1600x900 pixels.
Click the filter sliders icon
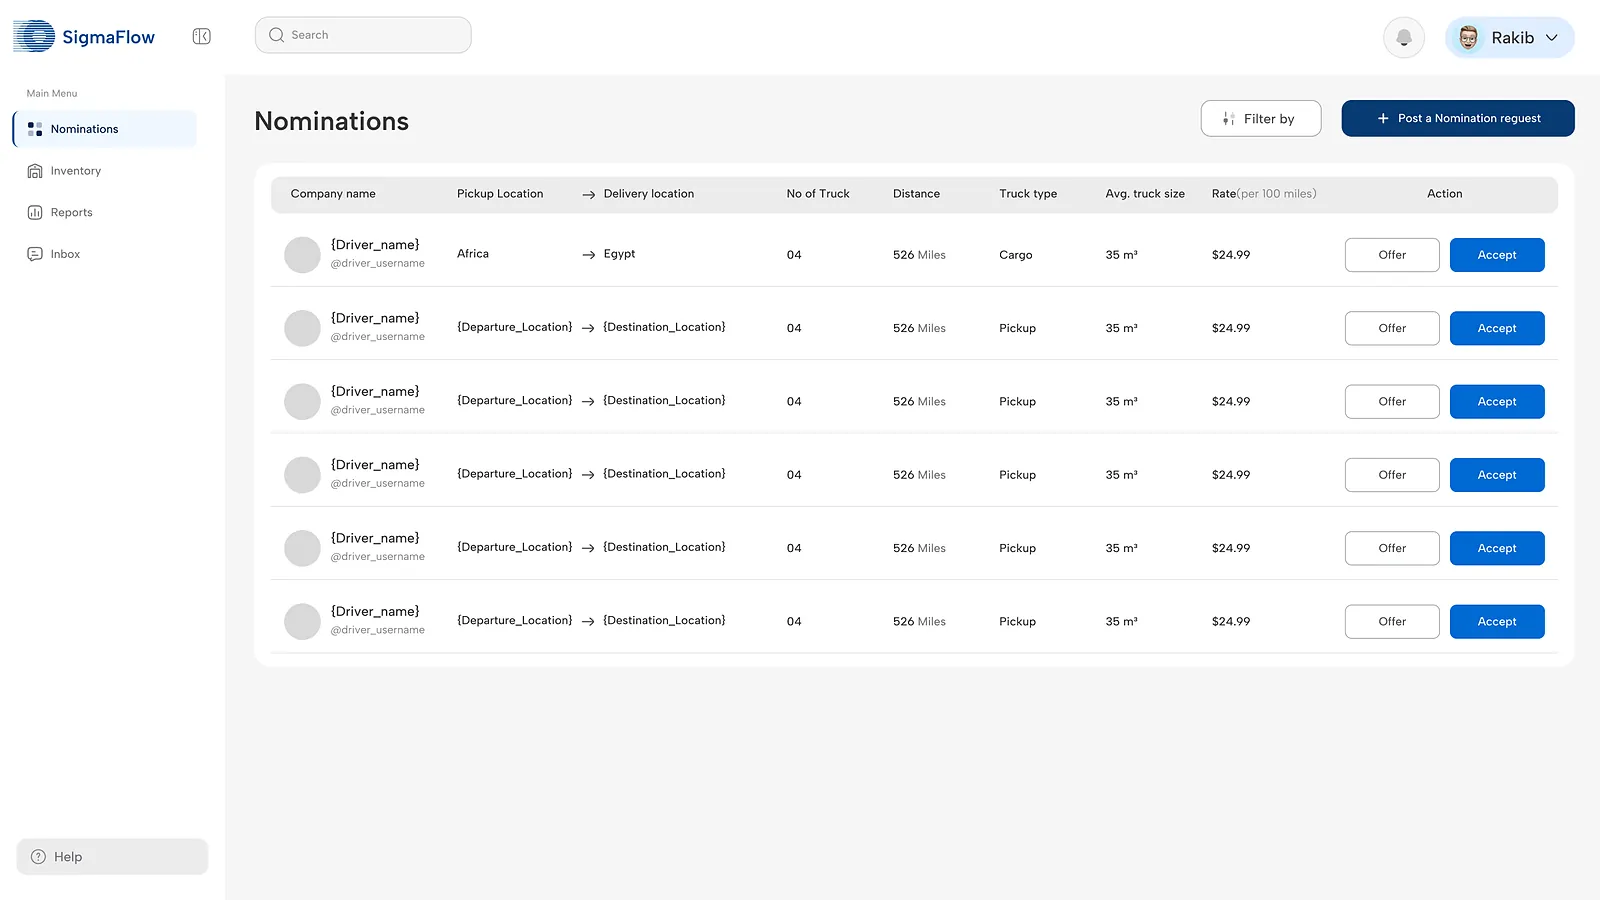point(1228,119)
